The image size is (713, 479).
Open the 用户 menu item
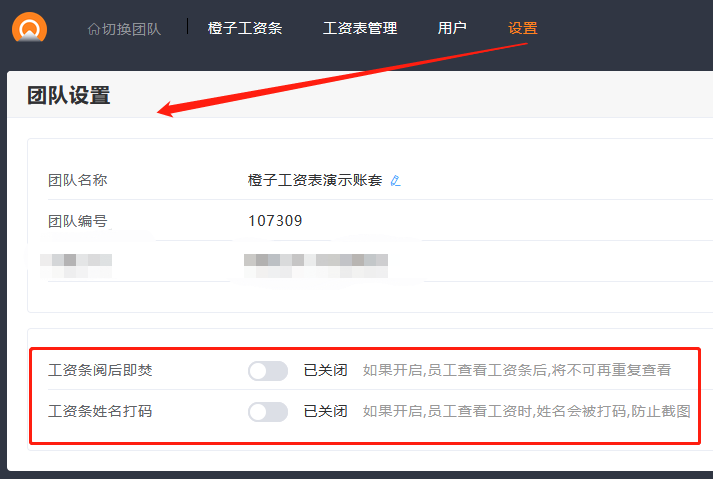tap(452, 28)
